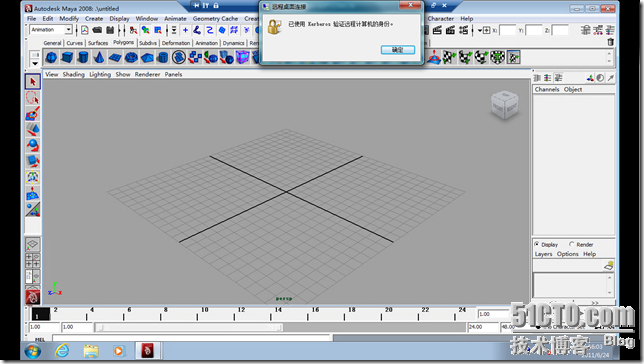Click the polygon cone shelf icon
Viewport: 644px width, 364px height.
(99, 58)
